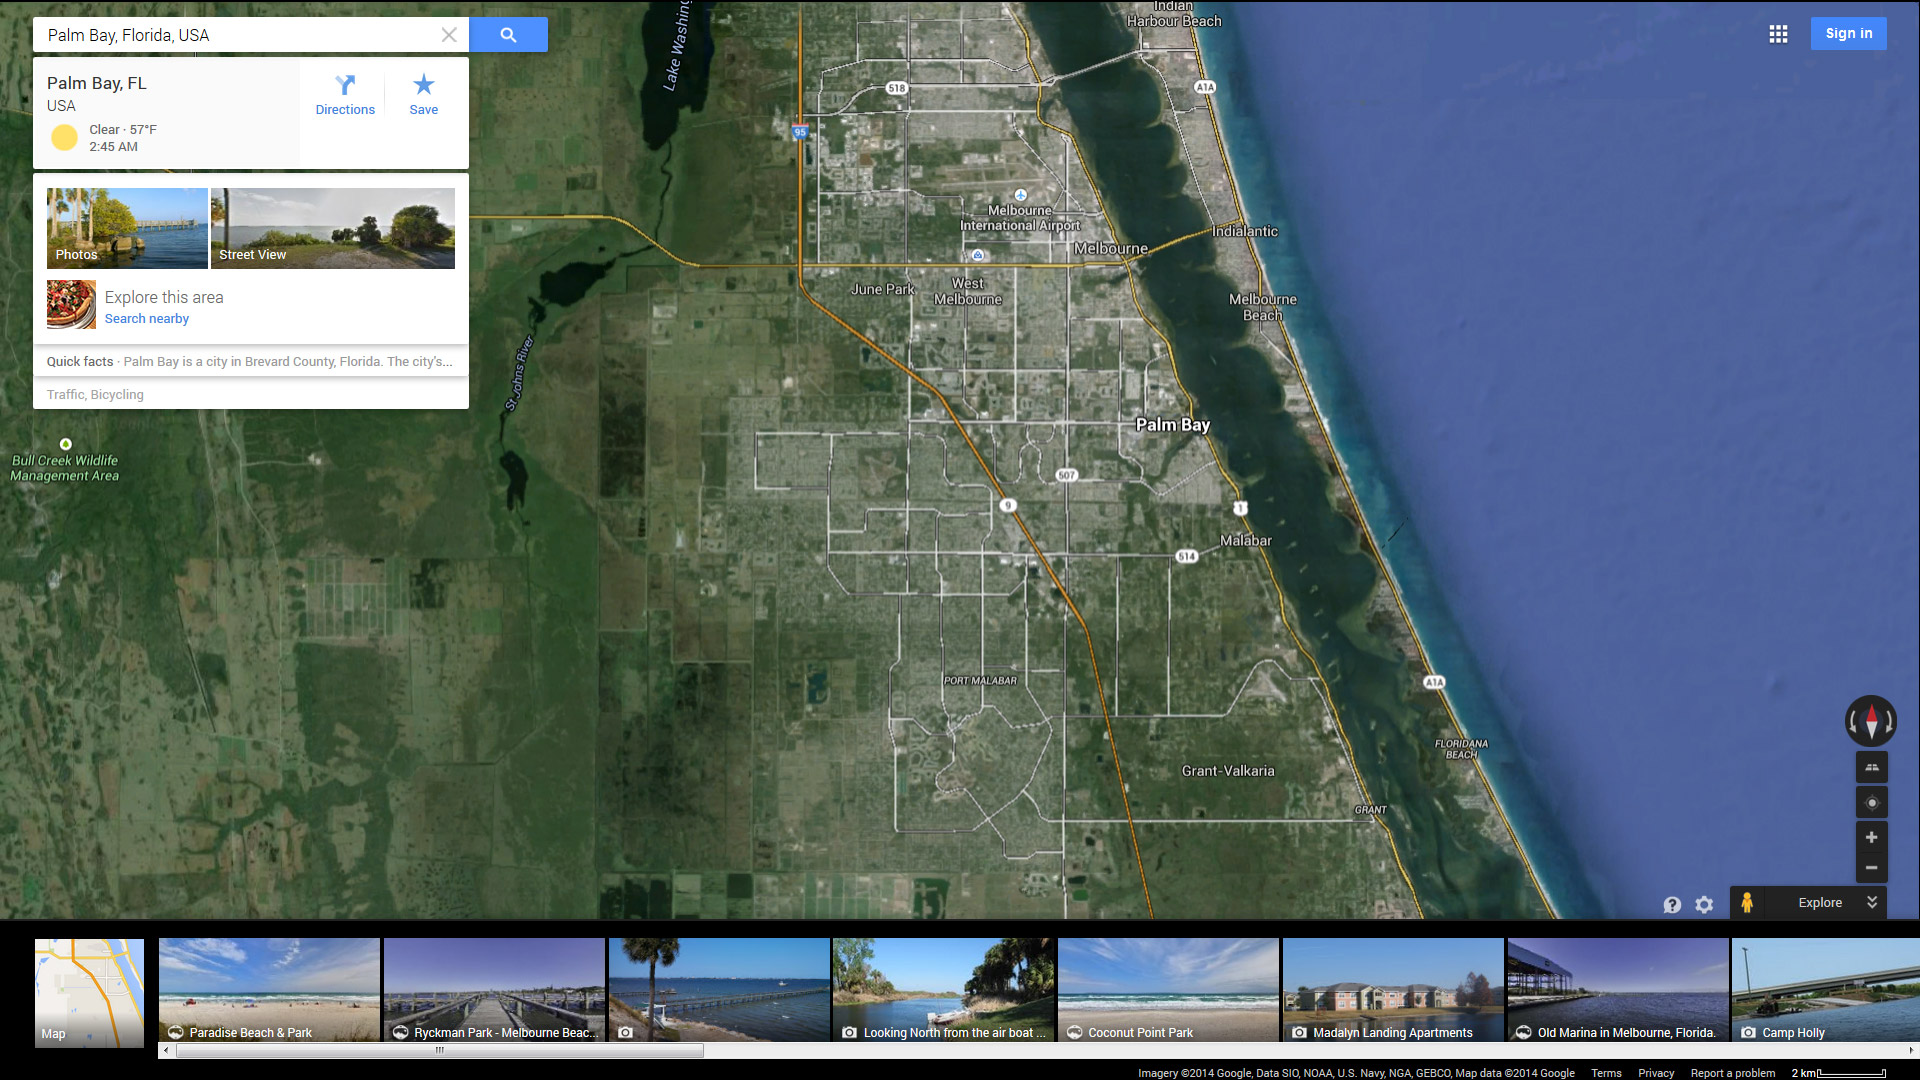Viewport: 1920px width, 1080px height.
Task: Open the Google apps grid
Action: (1778, 34)
